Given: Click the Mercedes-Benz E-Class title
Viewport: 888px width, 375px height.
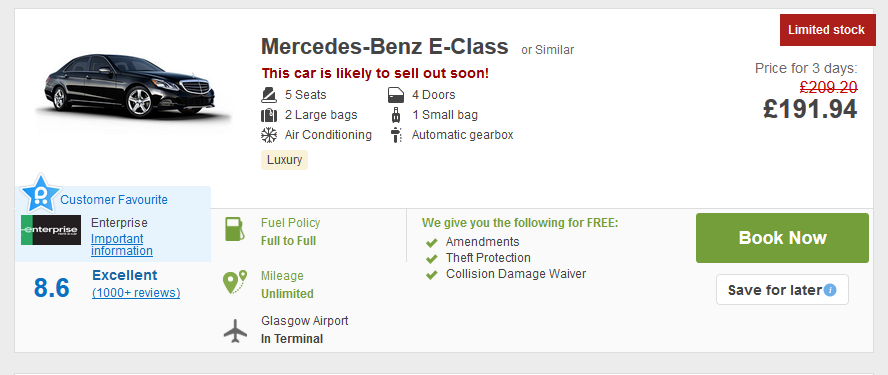Looking at the screenshot, I should click(x=385, y=46).
